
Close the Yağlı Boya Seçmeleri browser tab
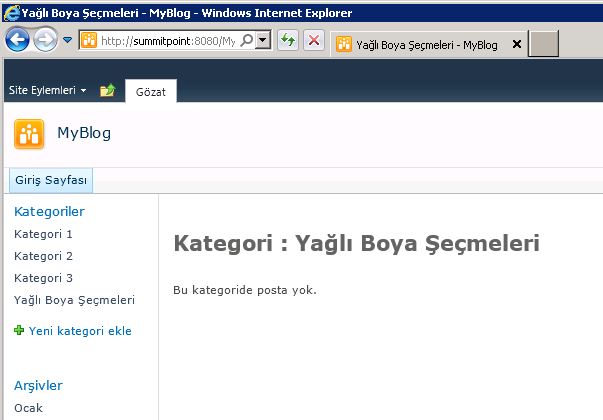coord(516,44)
